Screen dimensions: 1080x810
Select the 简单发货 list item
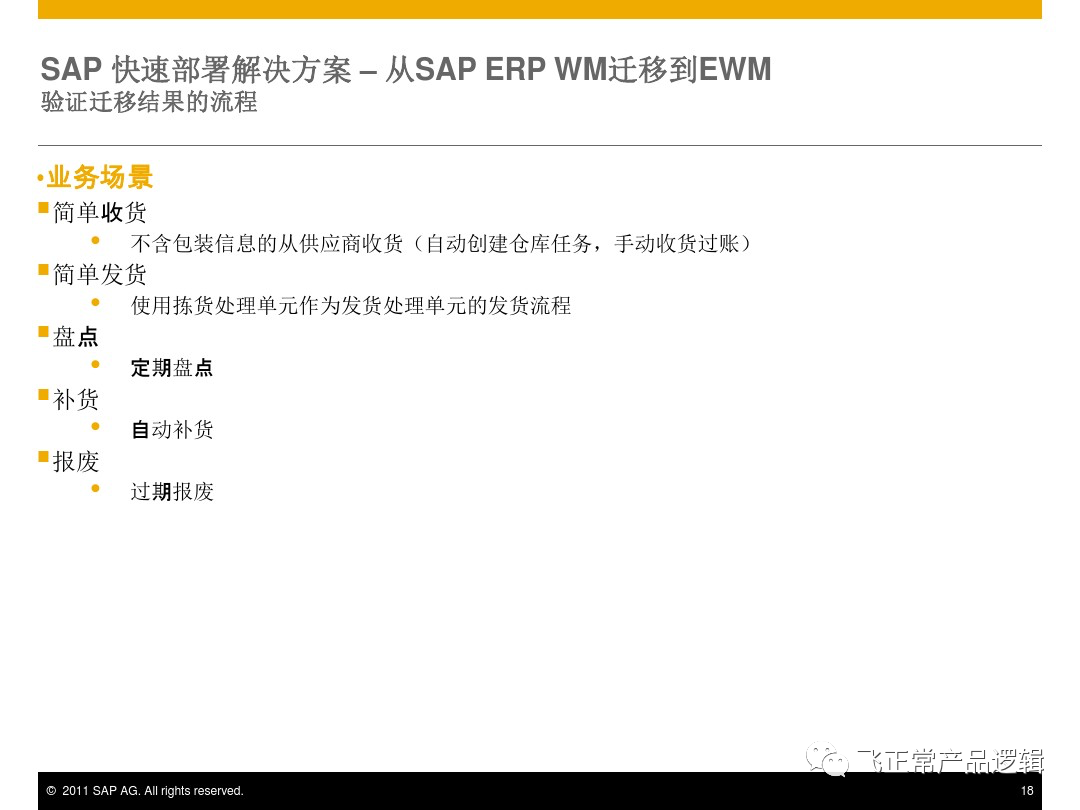click(100, 274)
